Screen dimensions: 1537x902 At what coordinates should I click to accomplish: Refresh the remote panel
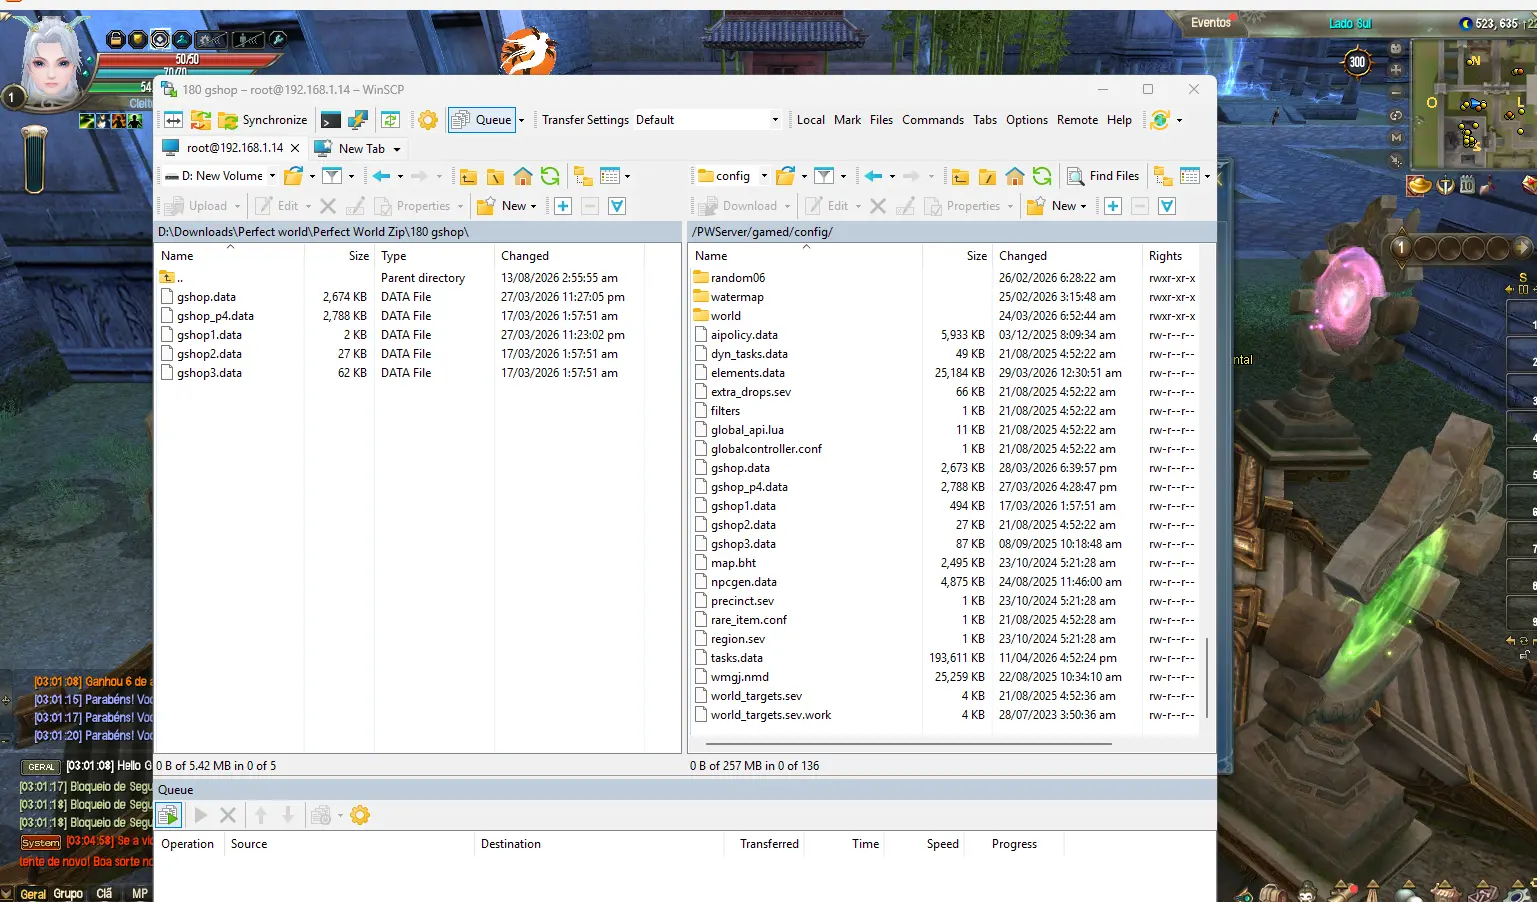[x=1042, y=176]
